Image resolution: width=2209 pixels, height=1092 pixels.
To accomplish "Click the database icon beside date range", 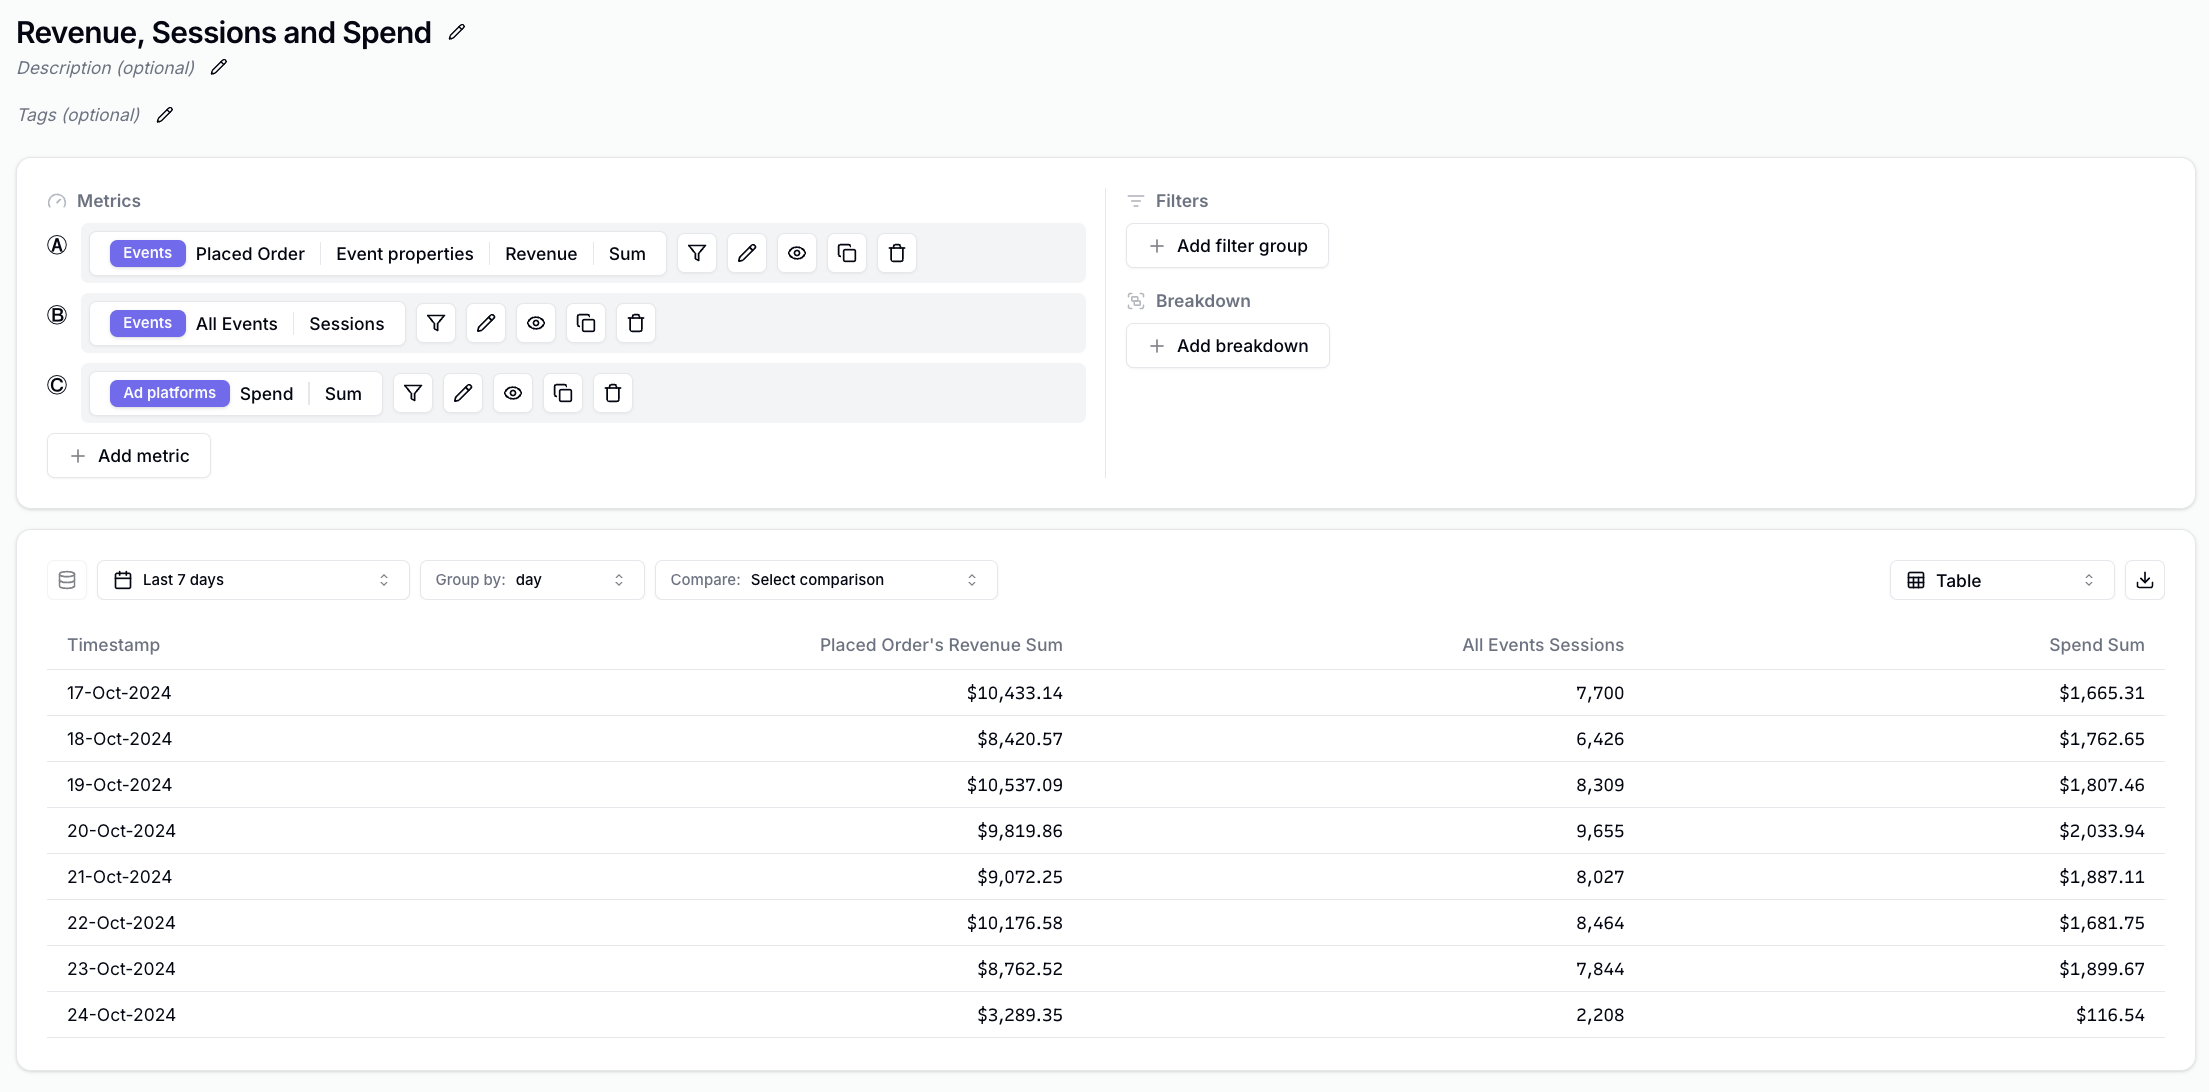I will click(x=67, y=580).
